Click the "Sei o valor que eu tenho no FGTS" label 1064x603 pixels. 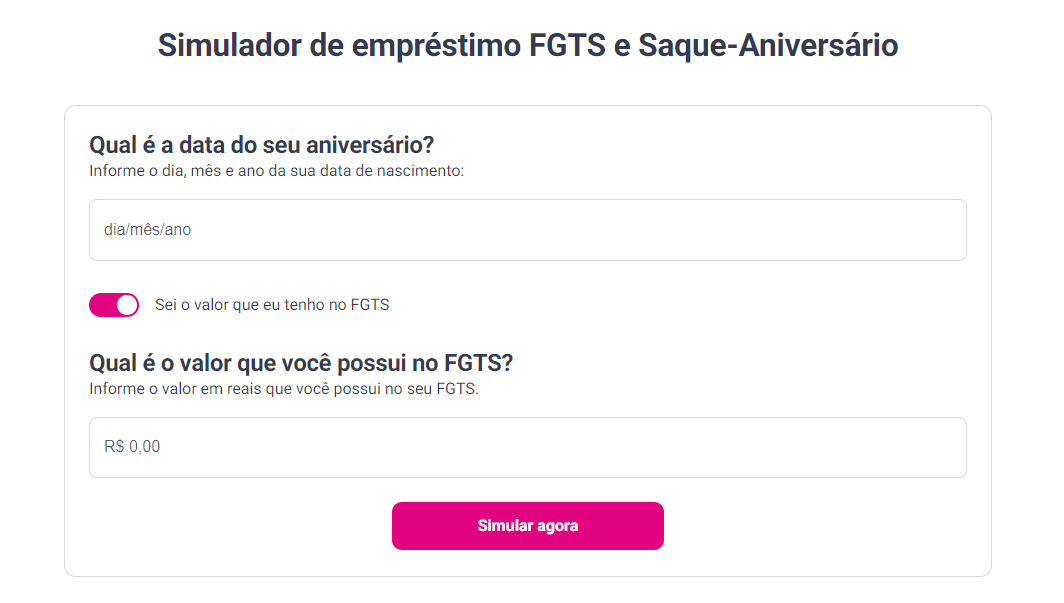coord(272,305)
